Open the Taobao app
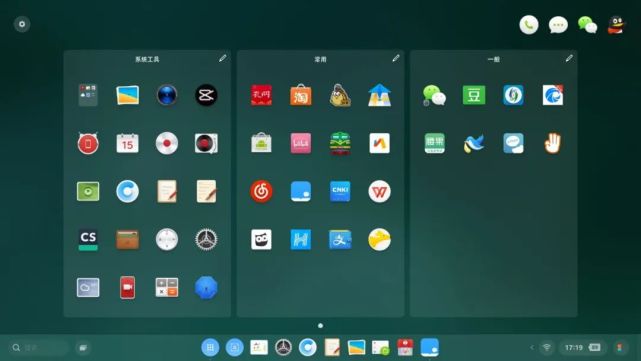The width and height of the screenshot is (641, 361). [x=300, y=95]
